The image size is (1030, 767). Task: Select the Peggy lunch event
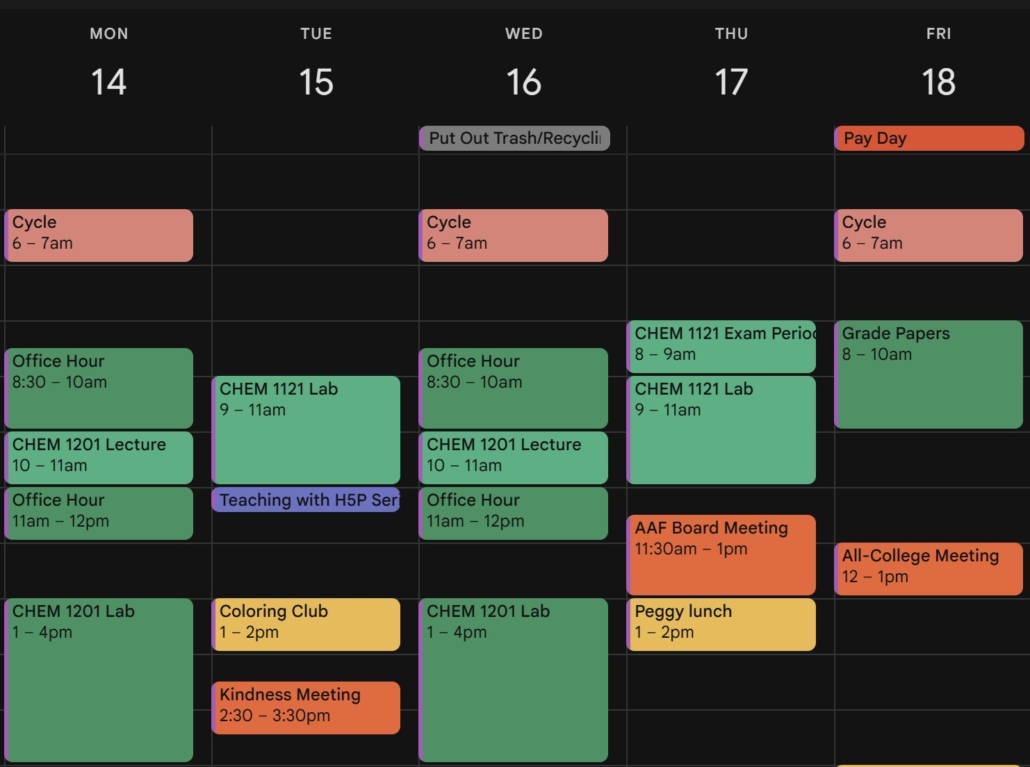720,622
